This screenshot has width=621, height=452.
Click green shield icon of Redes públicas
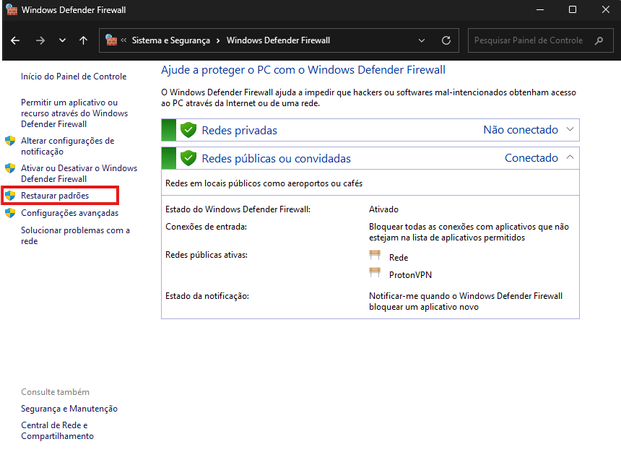point(188,158)
